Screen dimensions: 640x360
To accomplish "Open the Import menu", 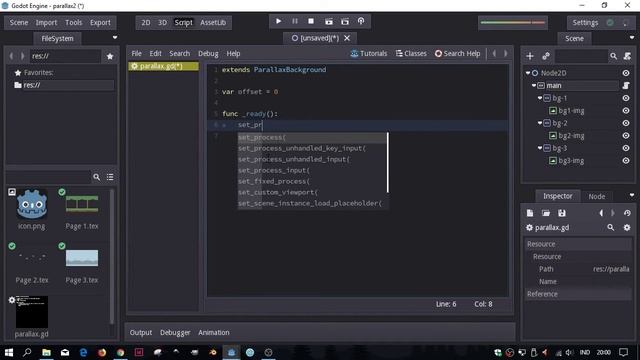I will click(x=46, y=22).
